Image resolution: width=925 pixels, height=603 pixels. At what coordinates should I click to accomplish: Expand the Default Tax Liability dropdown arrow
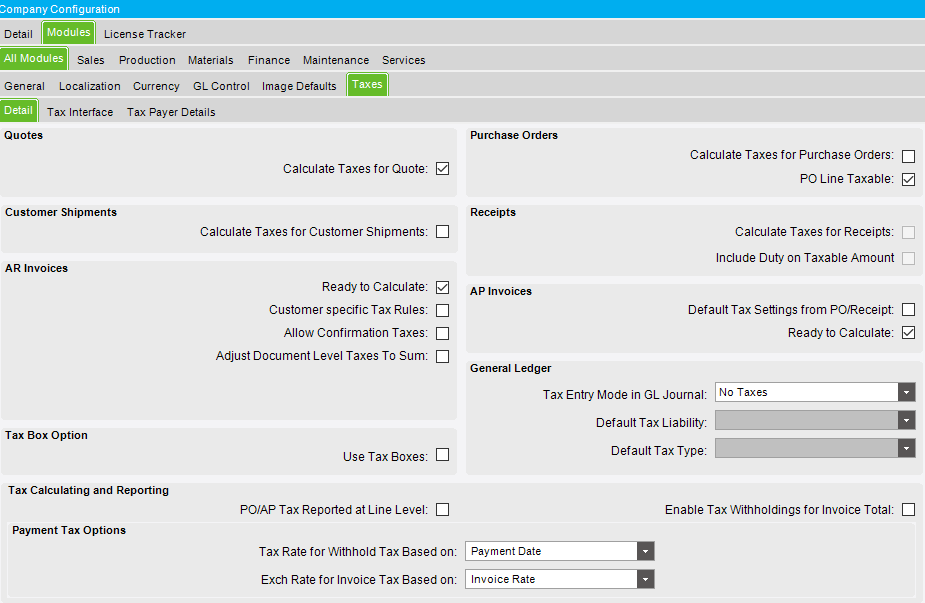point(907,420)
